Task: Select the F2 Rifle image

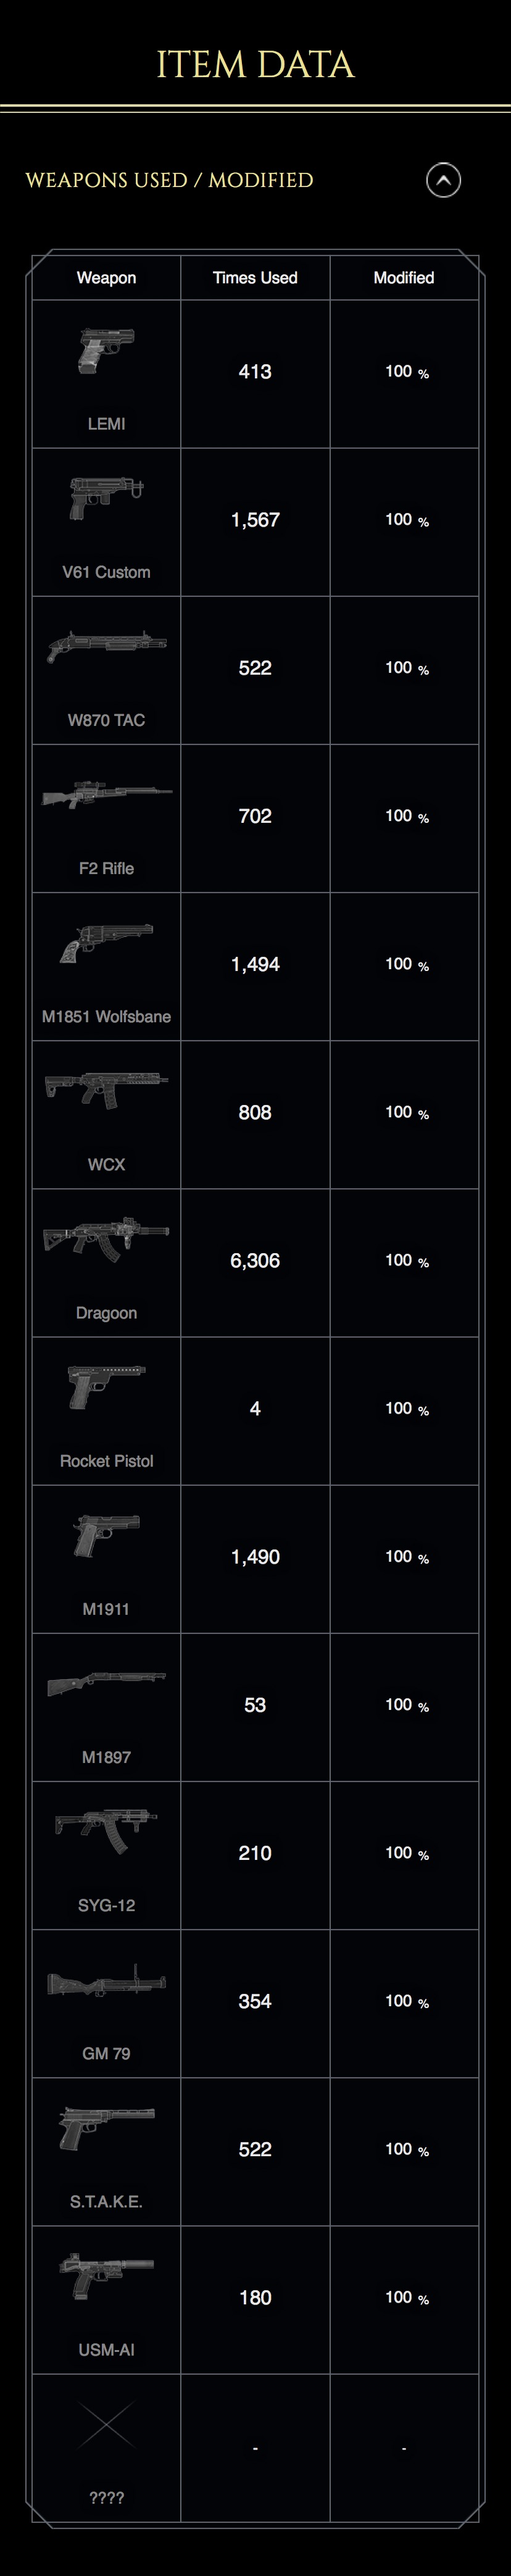Action: [106, 794]
